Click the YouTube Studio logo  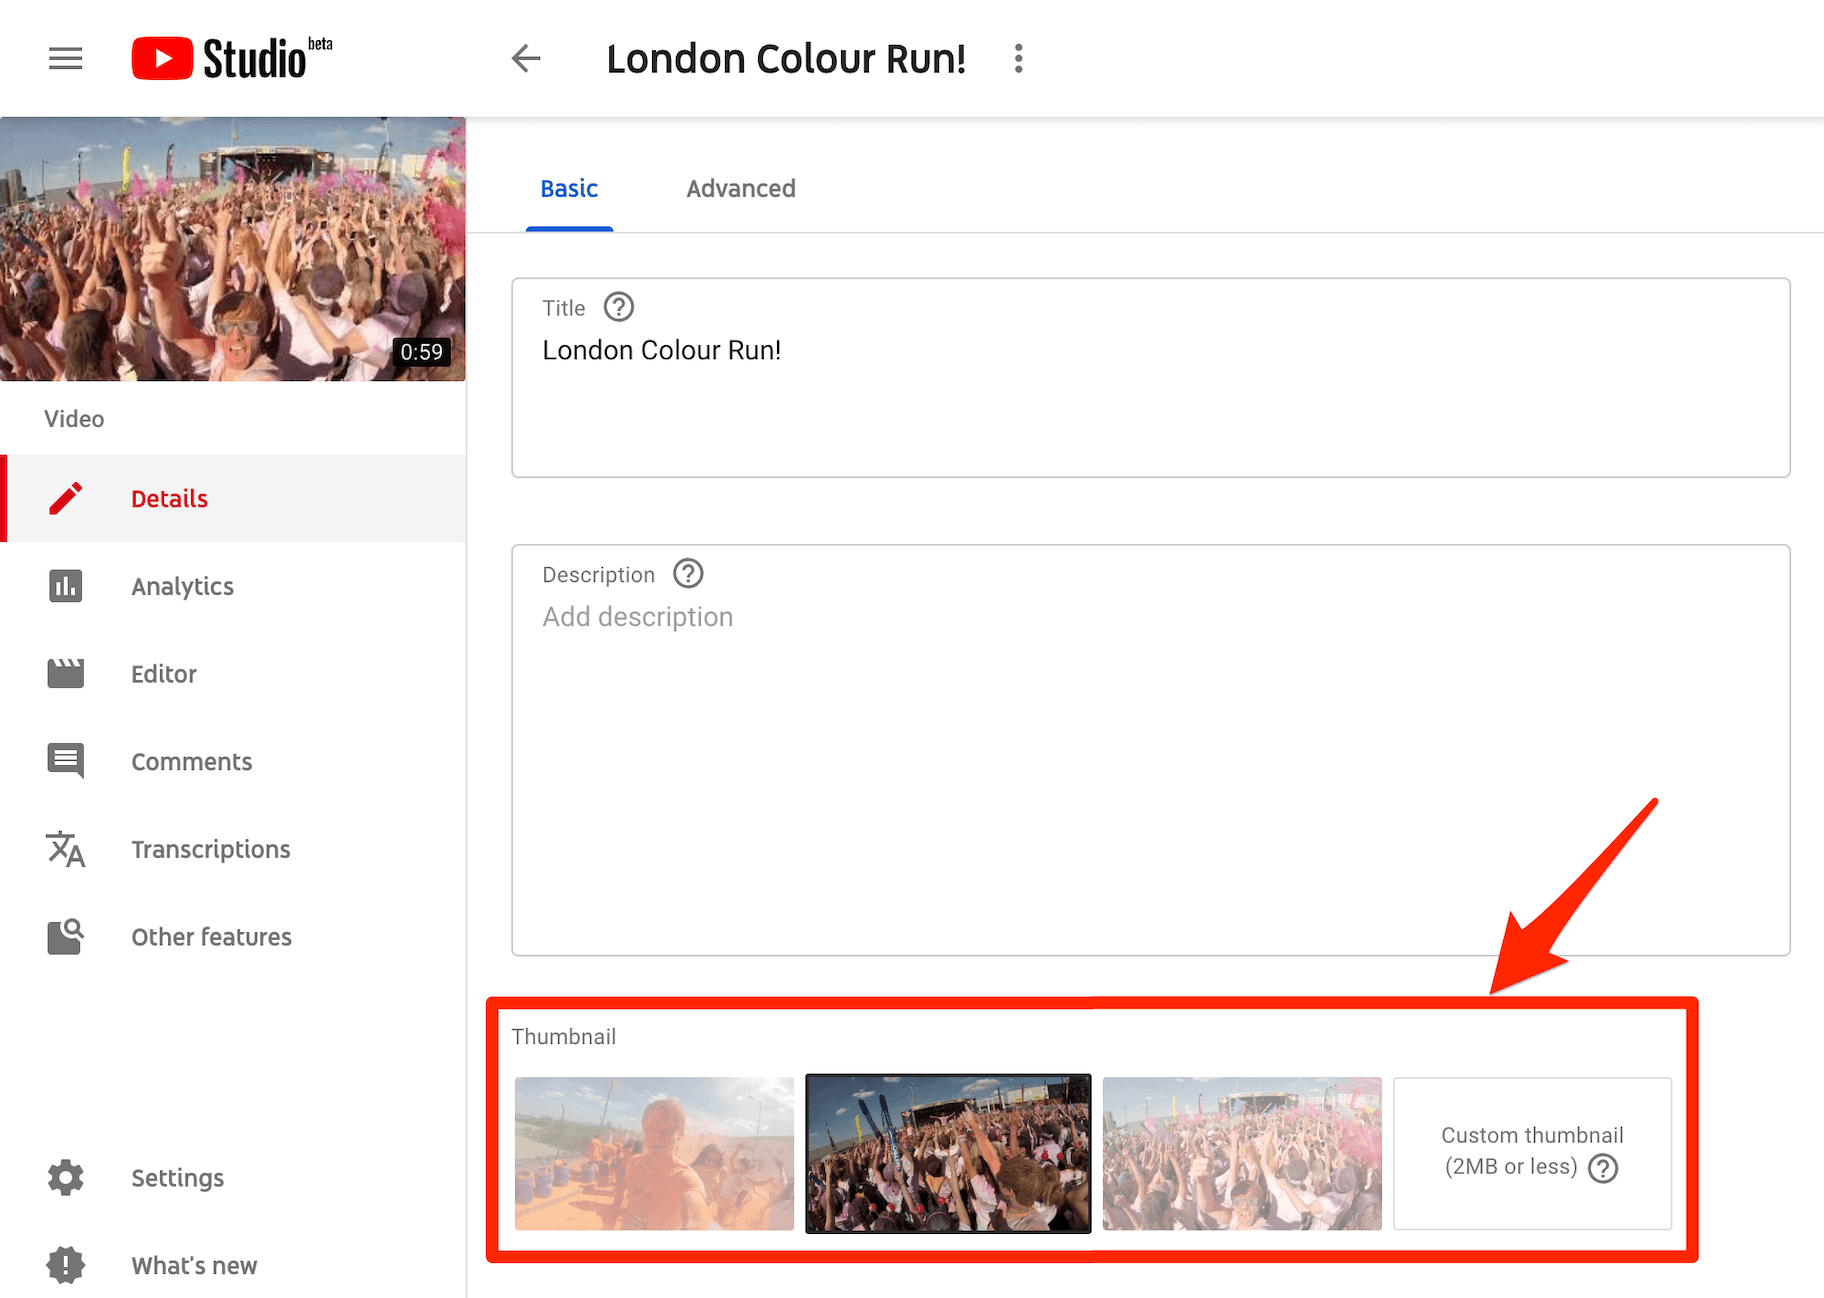[x=230, y=58]
